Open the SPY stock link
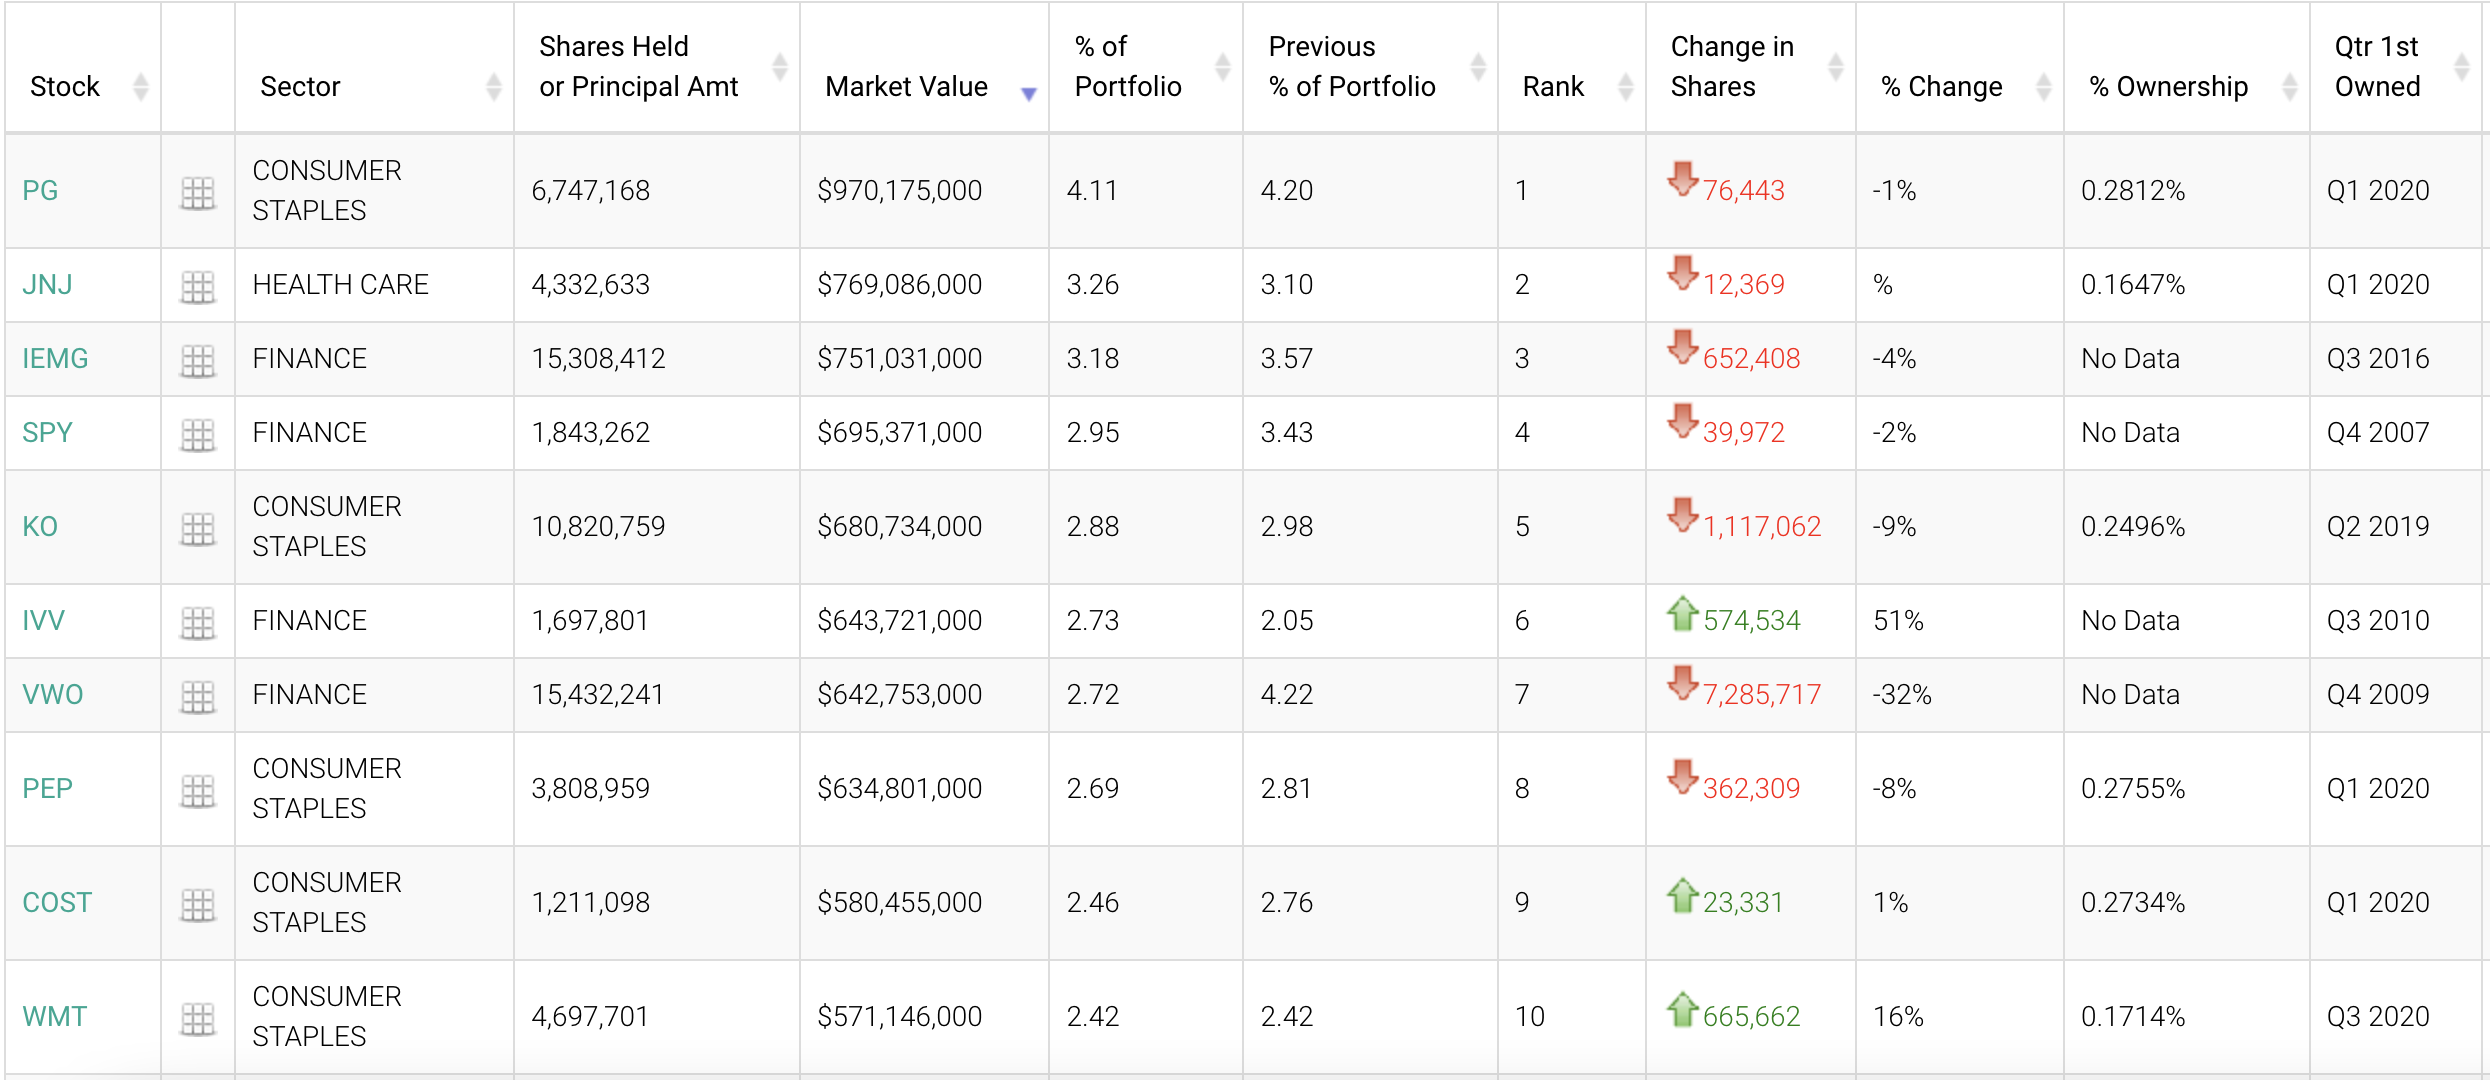 coord(47,432)
